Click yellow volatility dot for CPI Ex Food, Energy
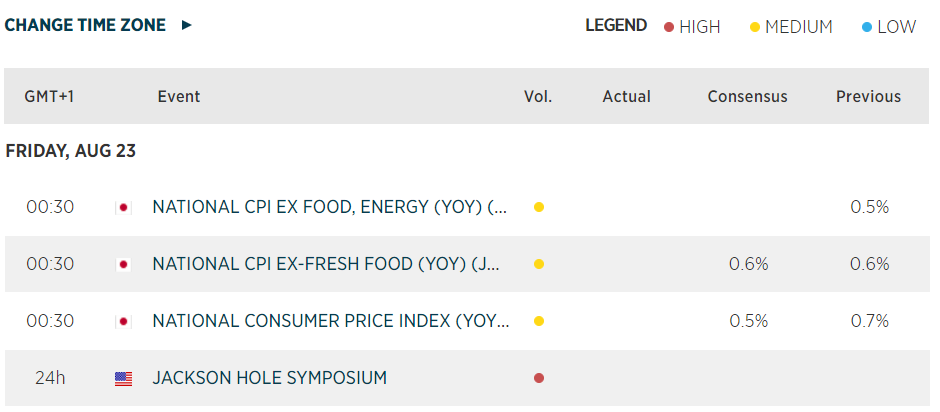940x412 pixels. pos(538,208)
